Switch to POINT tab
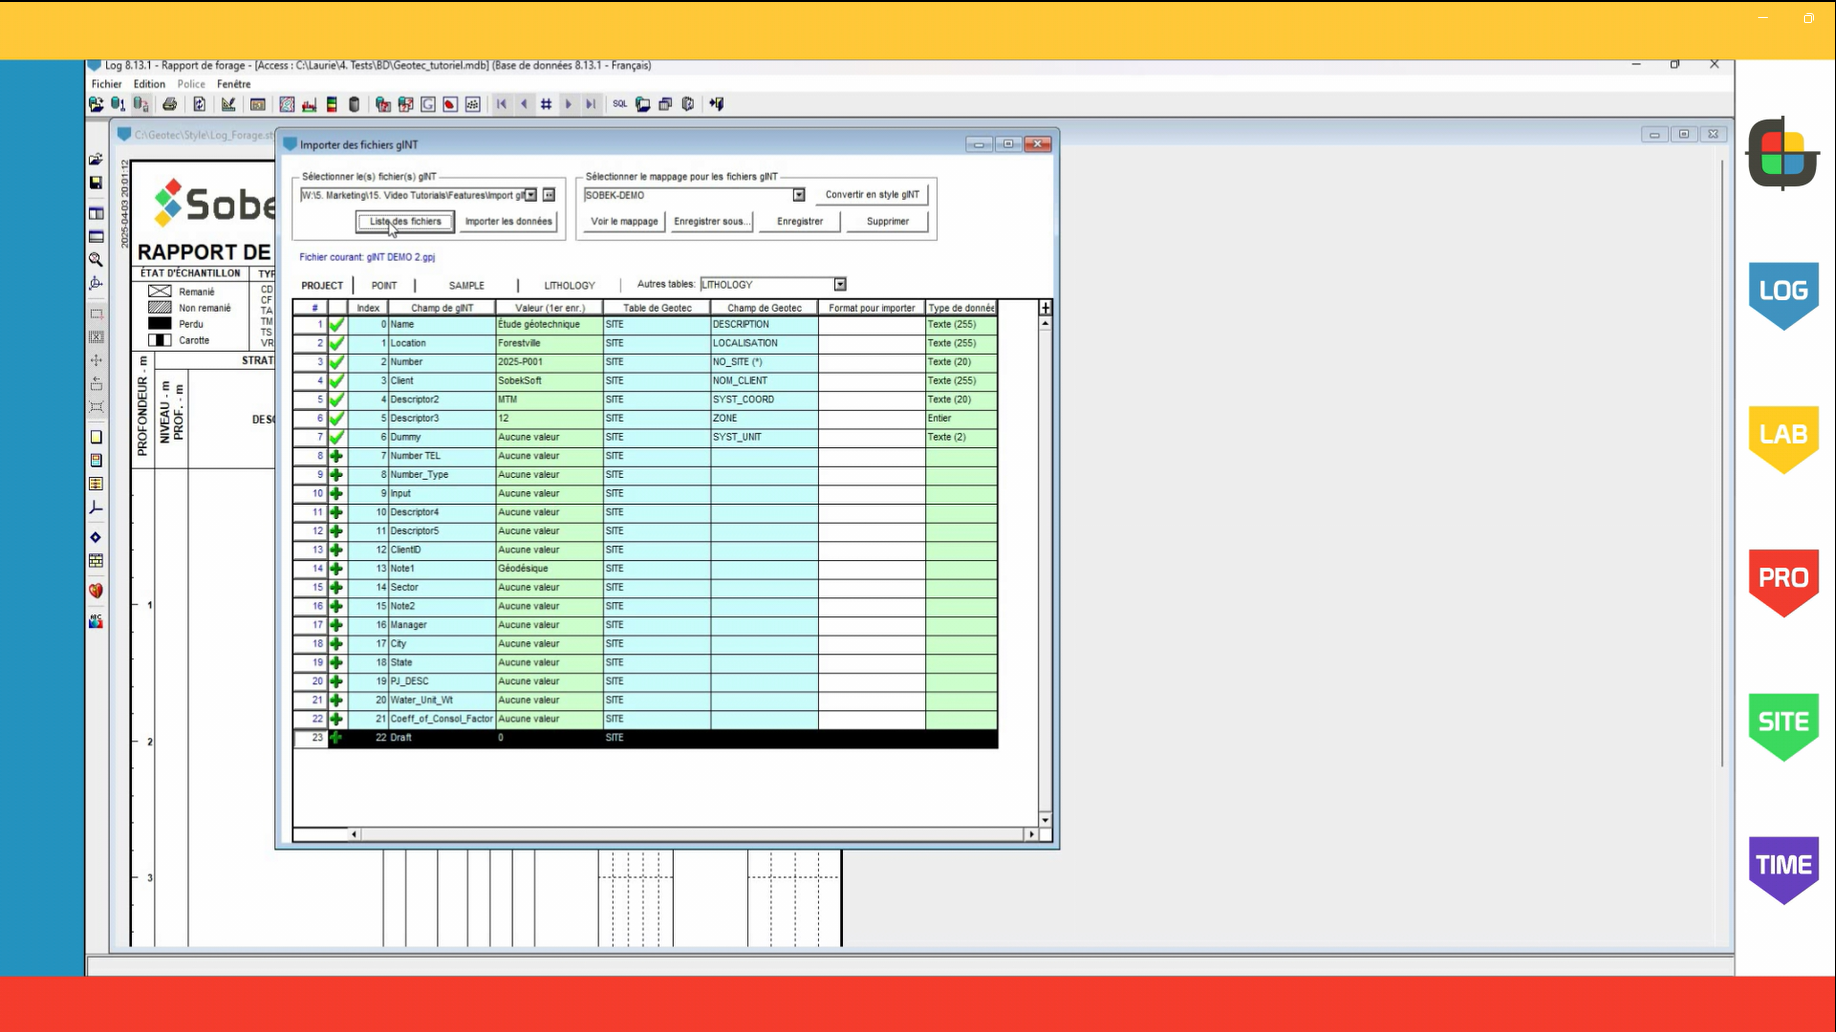This screenshot has width=1836, height=1032. [x=384, y=286]
